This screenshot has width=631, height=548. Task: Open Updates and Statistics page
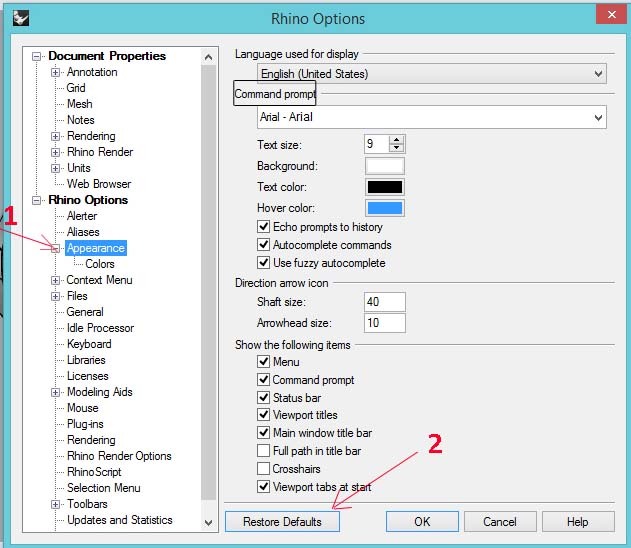[x=120, y=520]
